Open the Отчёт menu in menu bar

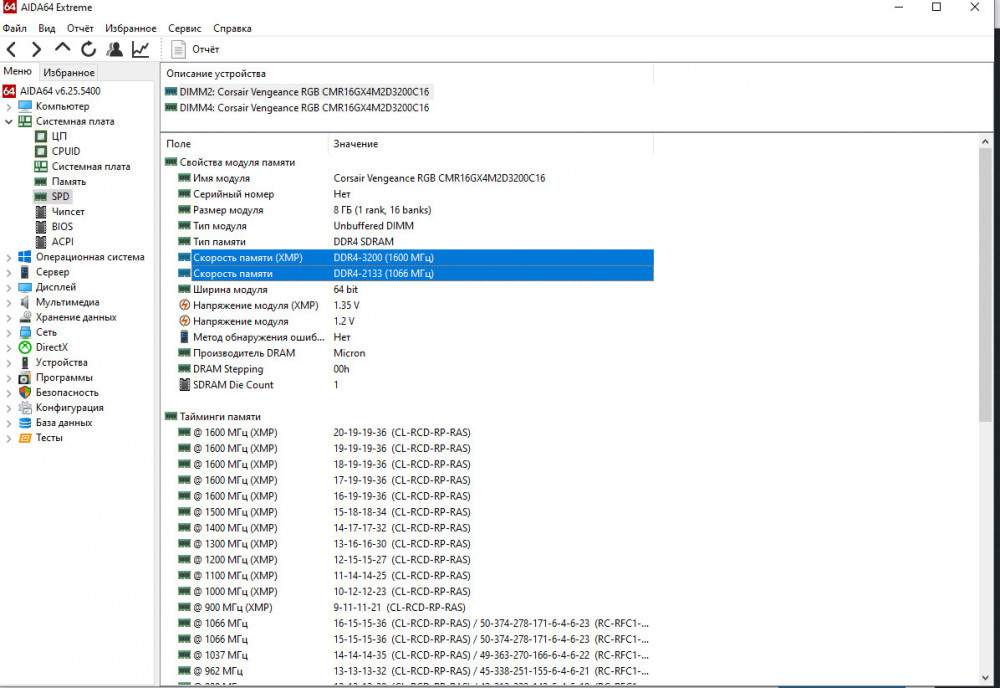(80, 28)
